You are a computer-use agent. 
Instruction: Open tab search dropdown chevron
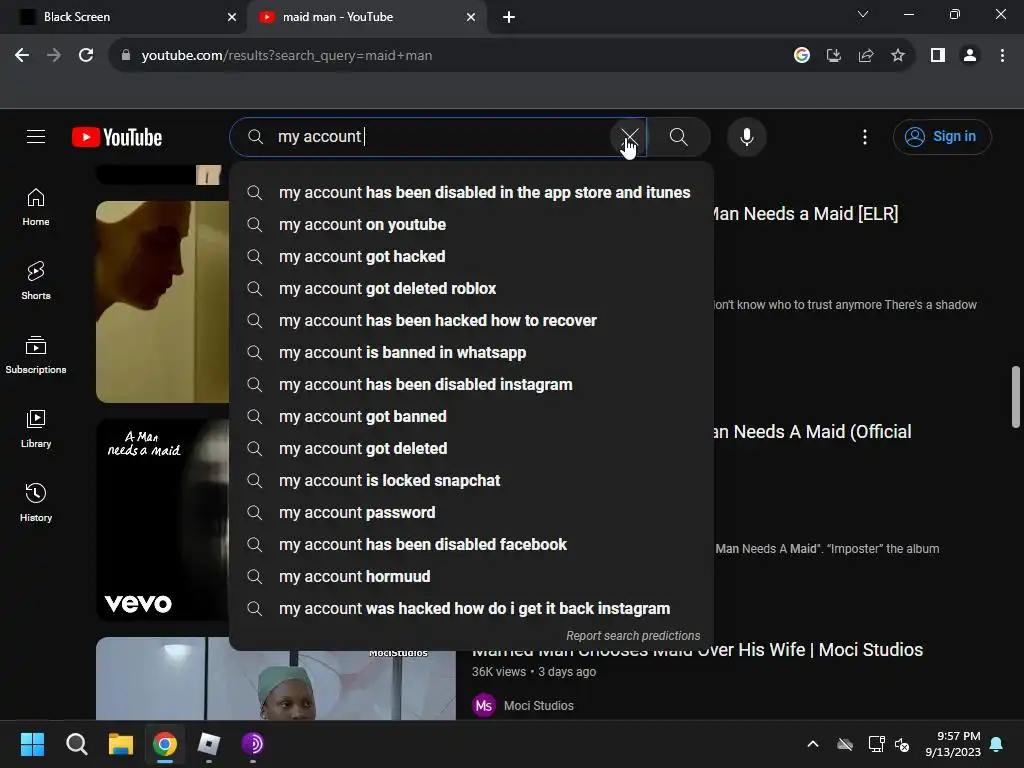click(863, 14)
